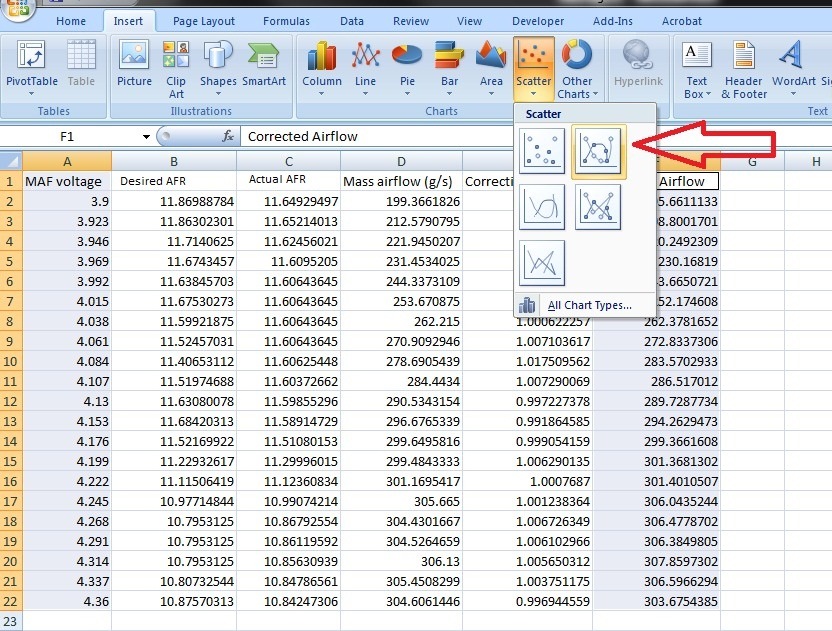Switch to the Page Layout tab
The height and width of the screenshot is (631, 832).
tap(204, 21)
